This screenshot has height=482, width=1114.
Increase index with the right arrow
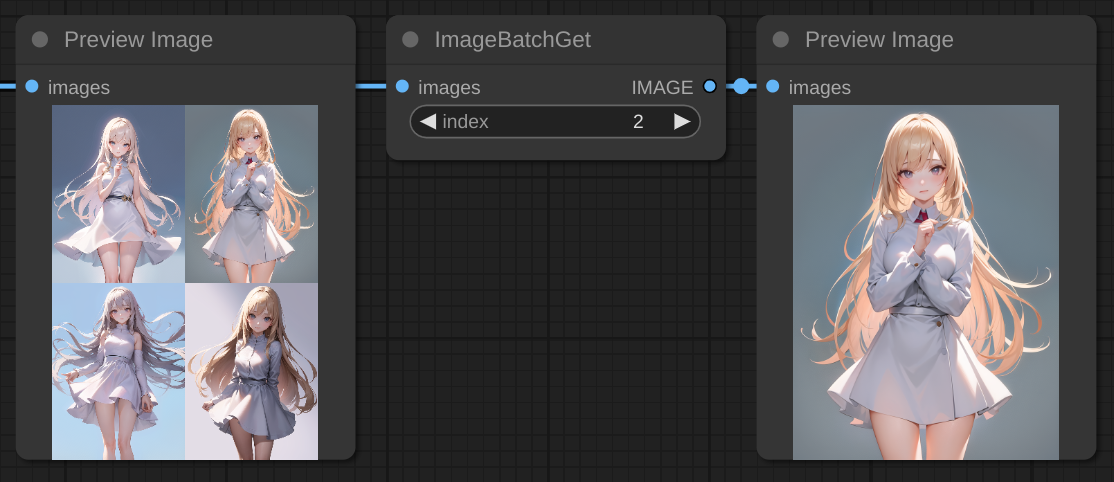[682, 122]
